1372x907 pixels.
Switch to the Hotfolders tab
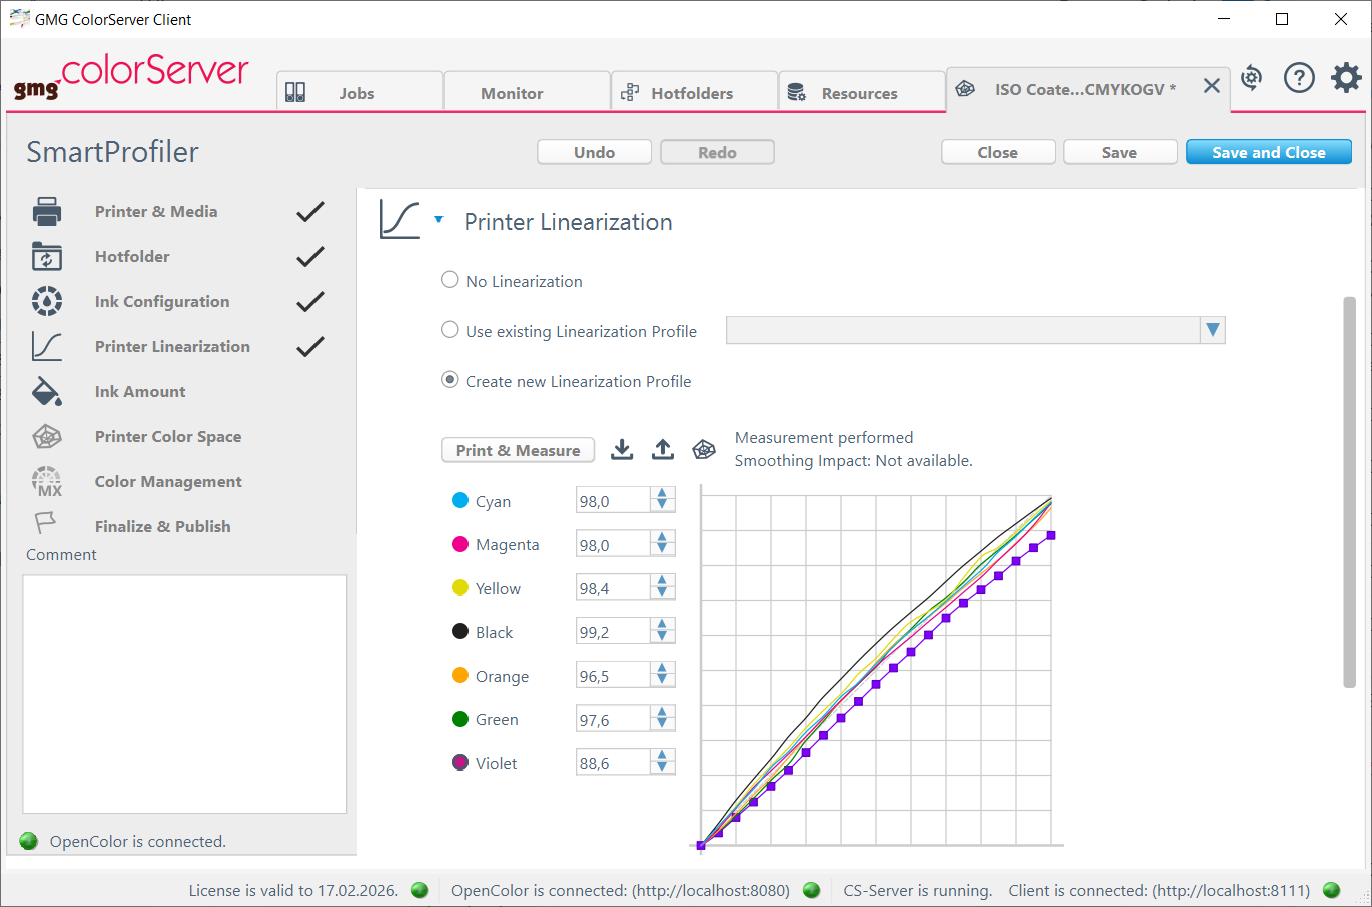pos(693,91)
